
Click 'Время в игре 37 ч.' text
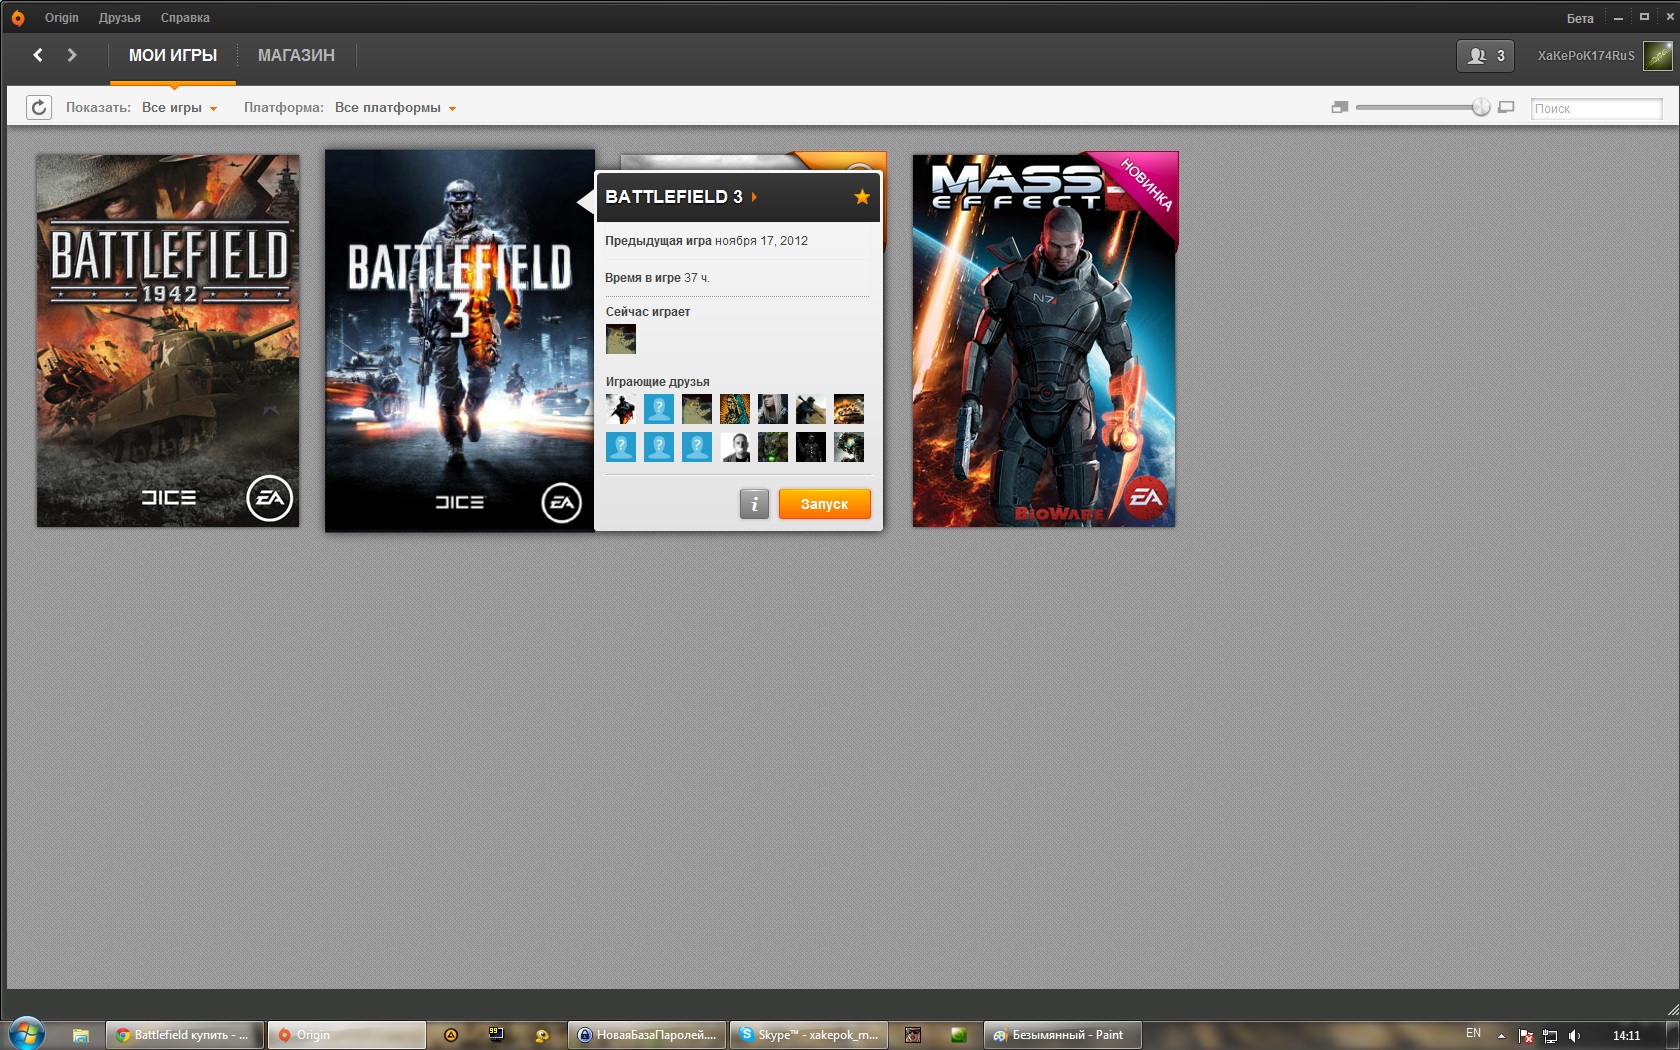[657, 278]
